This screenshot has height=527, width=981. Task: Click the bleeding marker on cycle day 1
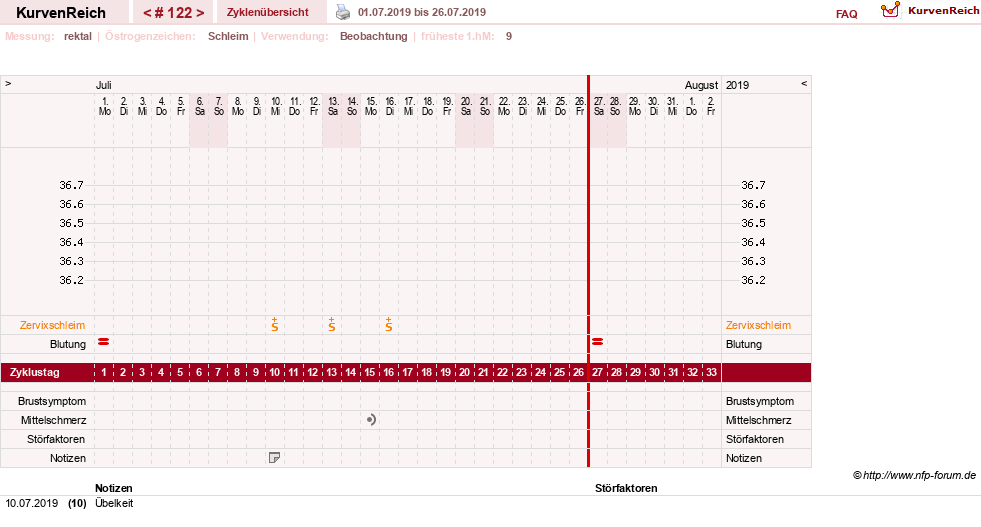coord(104,342)
